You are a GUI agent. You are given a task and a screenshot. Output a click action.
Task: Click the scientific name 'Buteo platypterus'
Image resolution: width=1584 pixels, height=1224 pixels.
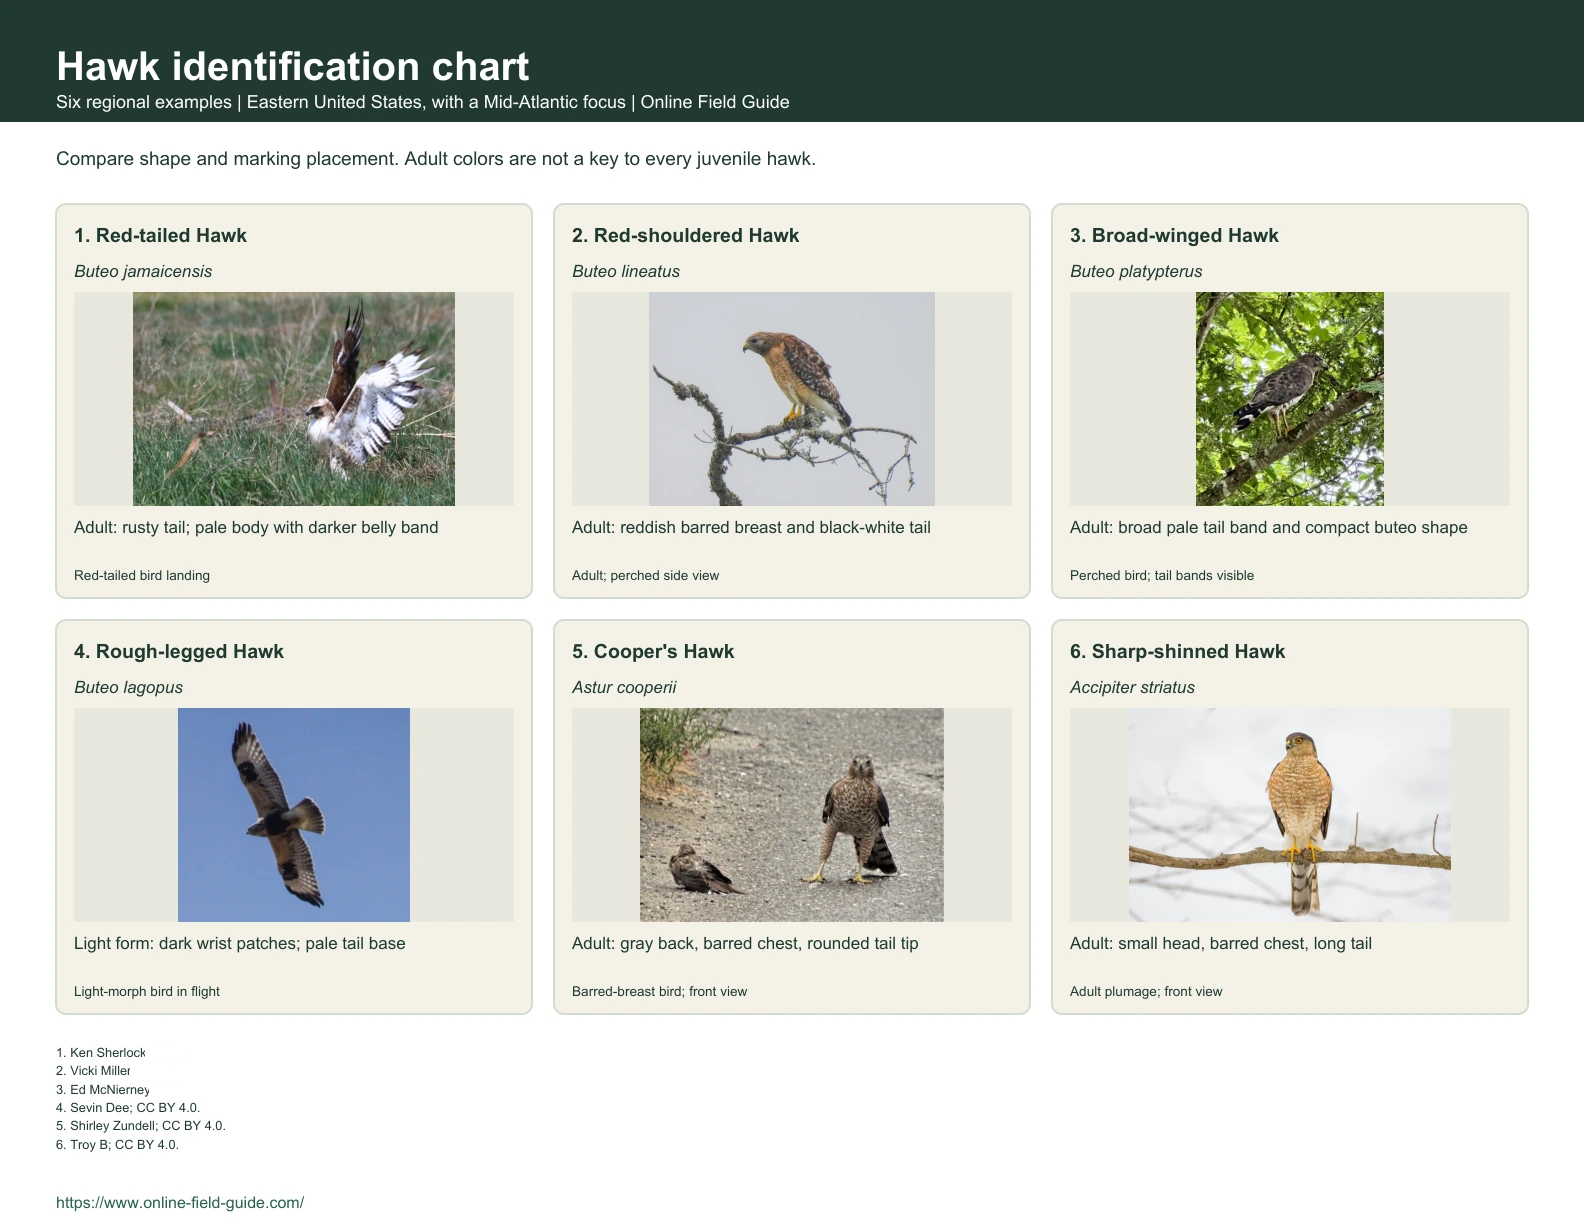click(1136, 271)
